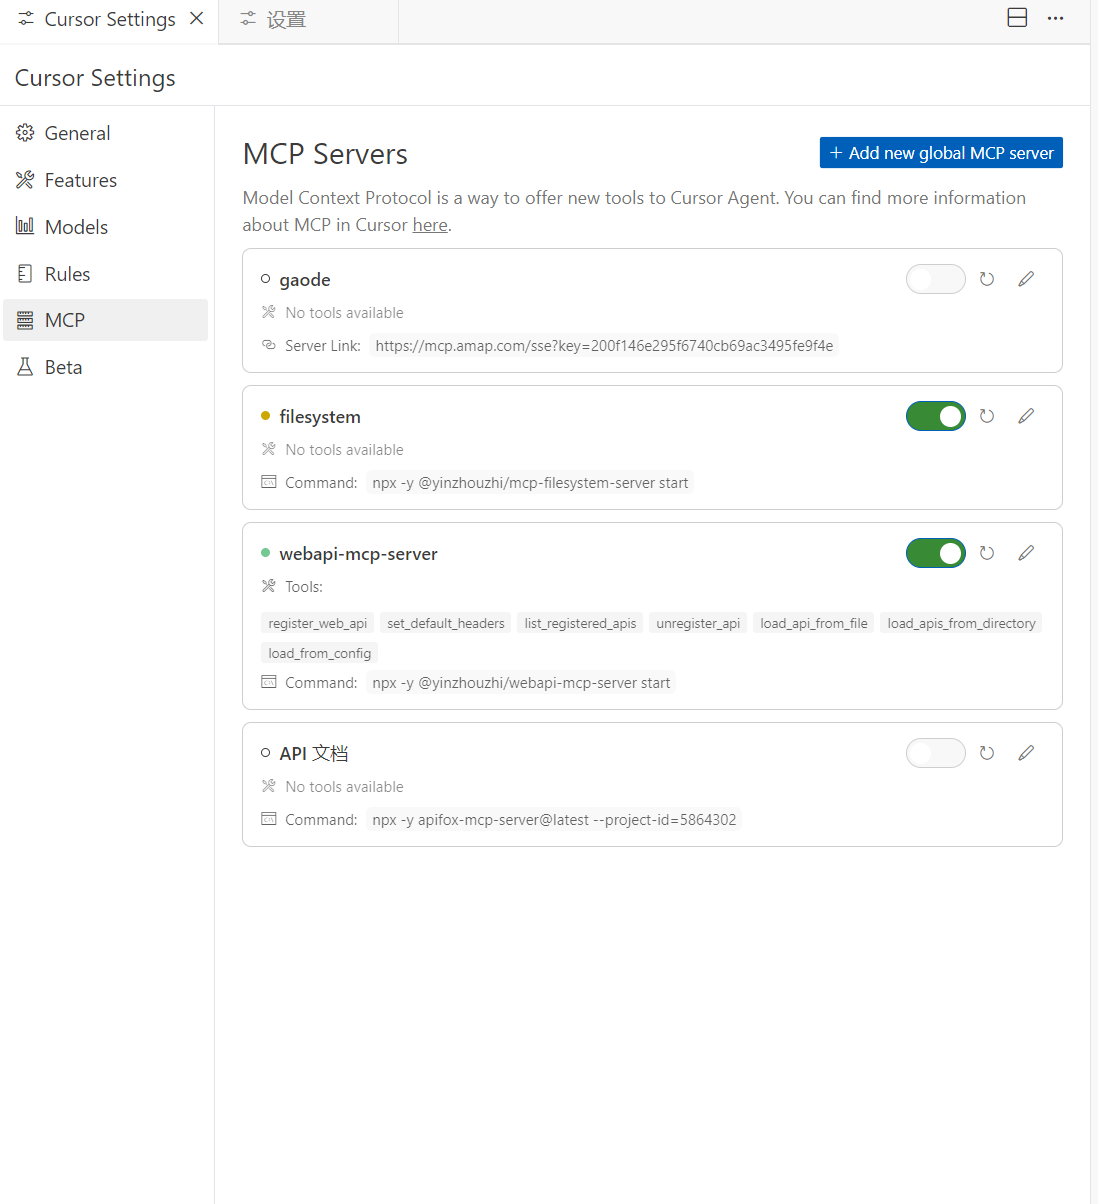Edit the webapi-mcp-server entry

[x=1026, y=553]
